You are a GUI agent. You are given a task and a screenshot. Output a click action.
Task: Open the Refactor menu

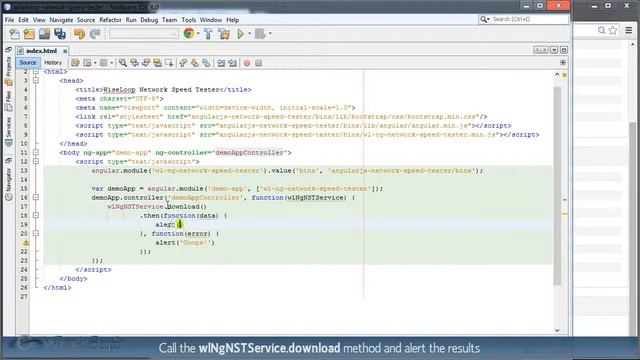(x=110, y=20)
